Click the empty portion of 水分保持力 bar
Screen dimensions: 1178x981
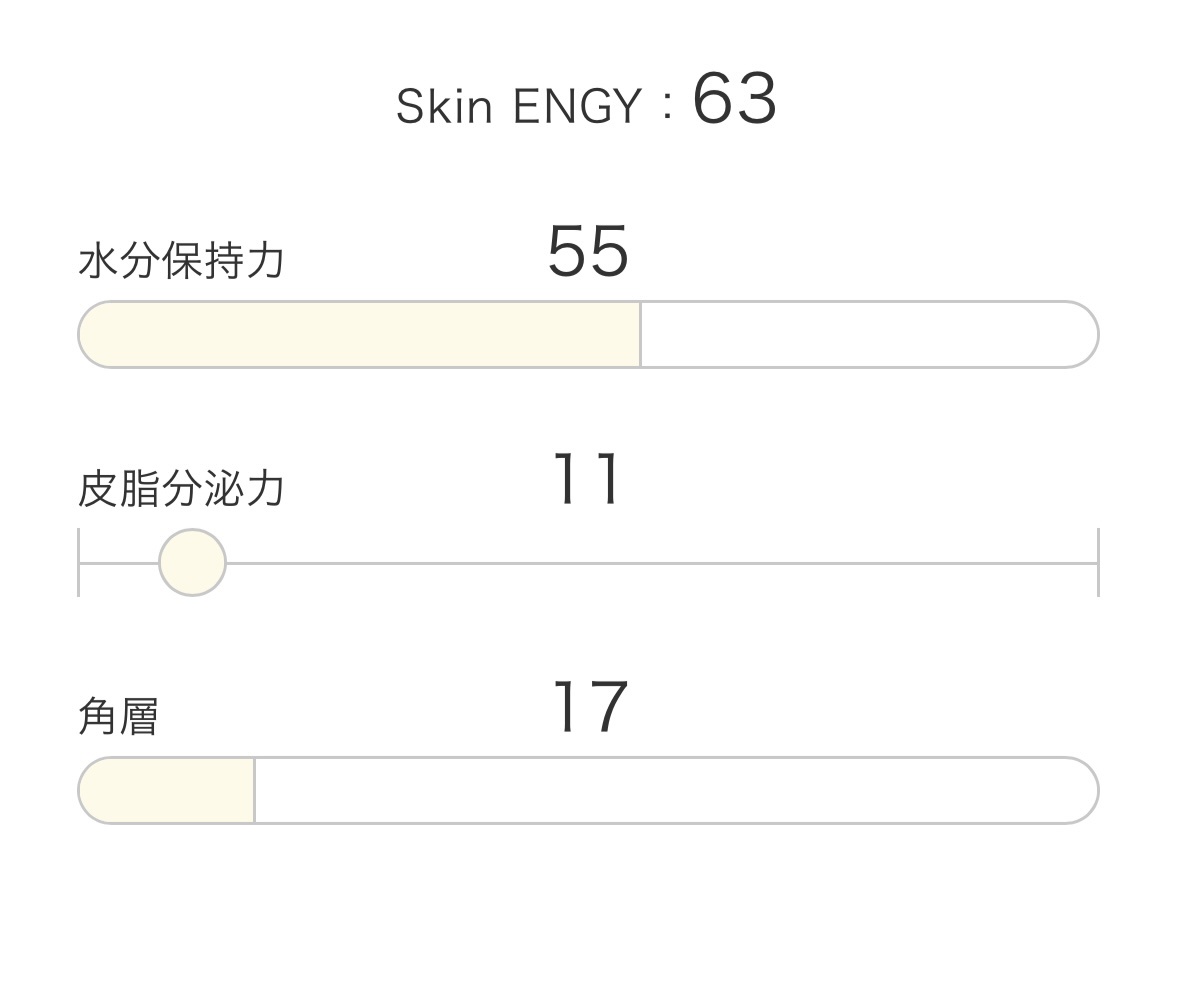point(868,335)
